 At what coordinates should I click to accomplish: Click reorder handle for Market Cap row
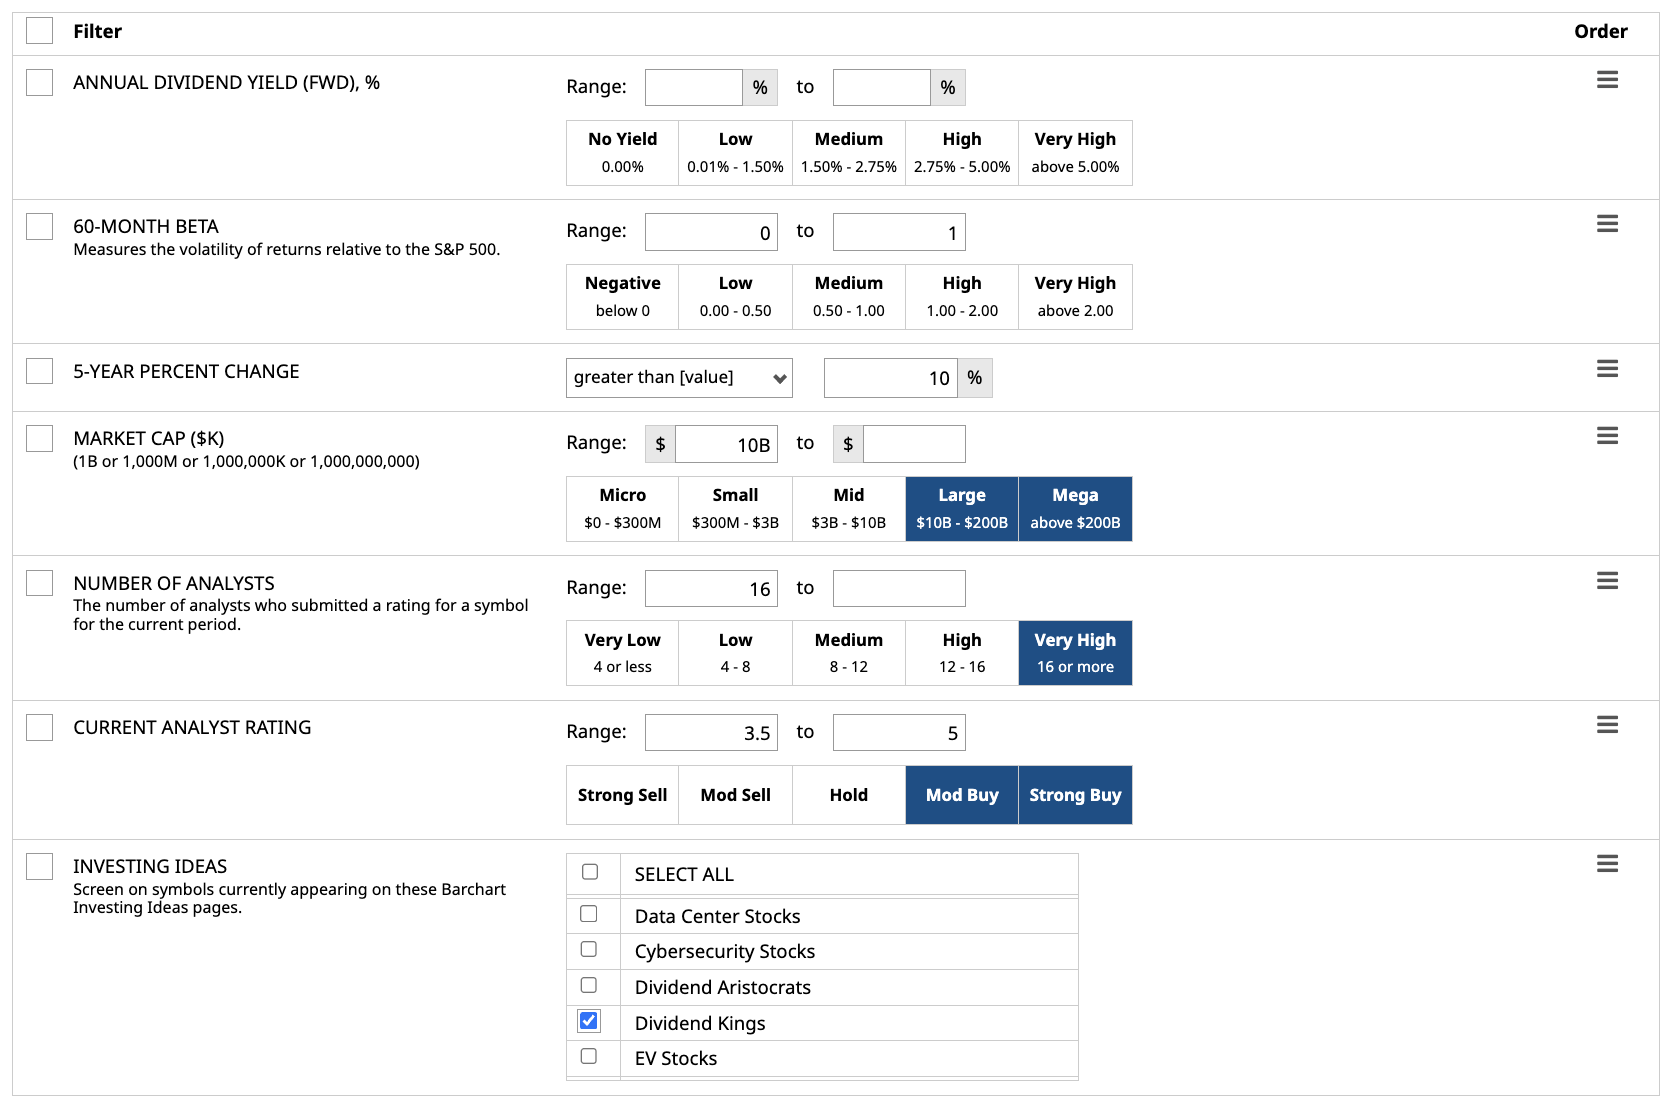pyautogui.click(x=1607, y=436)
